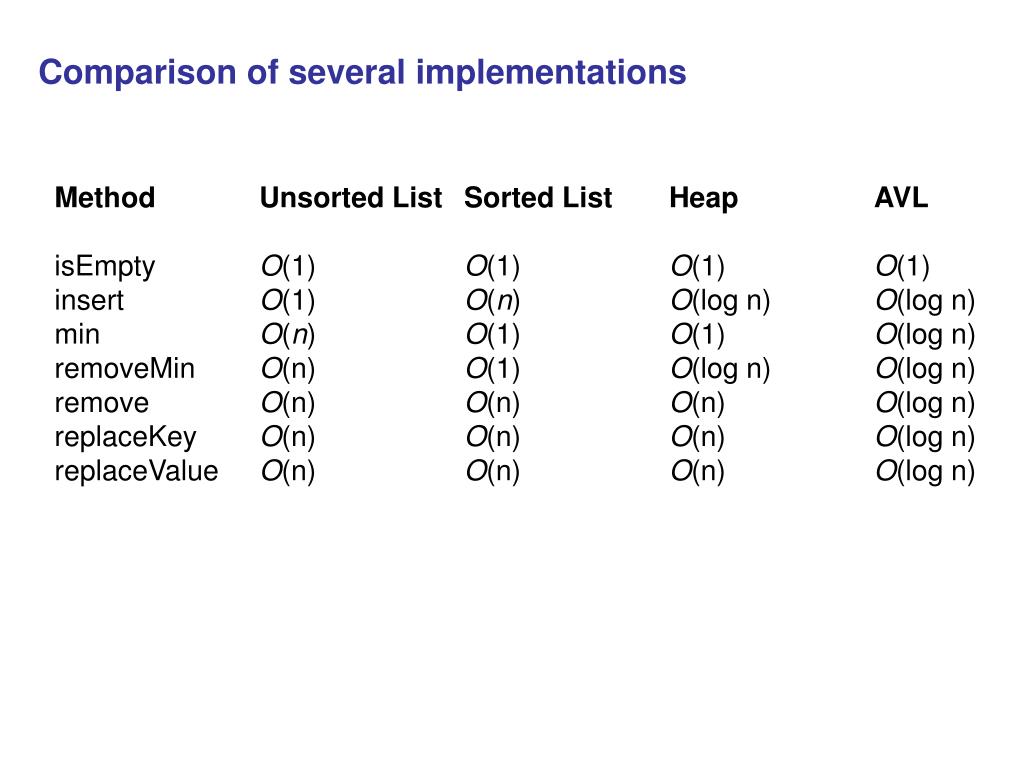Select the 'Unsorted List' column header
The width and height of the screenshot is (1024, 768).
[x=351, y=197]
